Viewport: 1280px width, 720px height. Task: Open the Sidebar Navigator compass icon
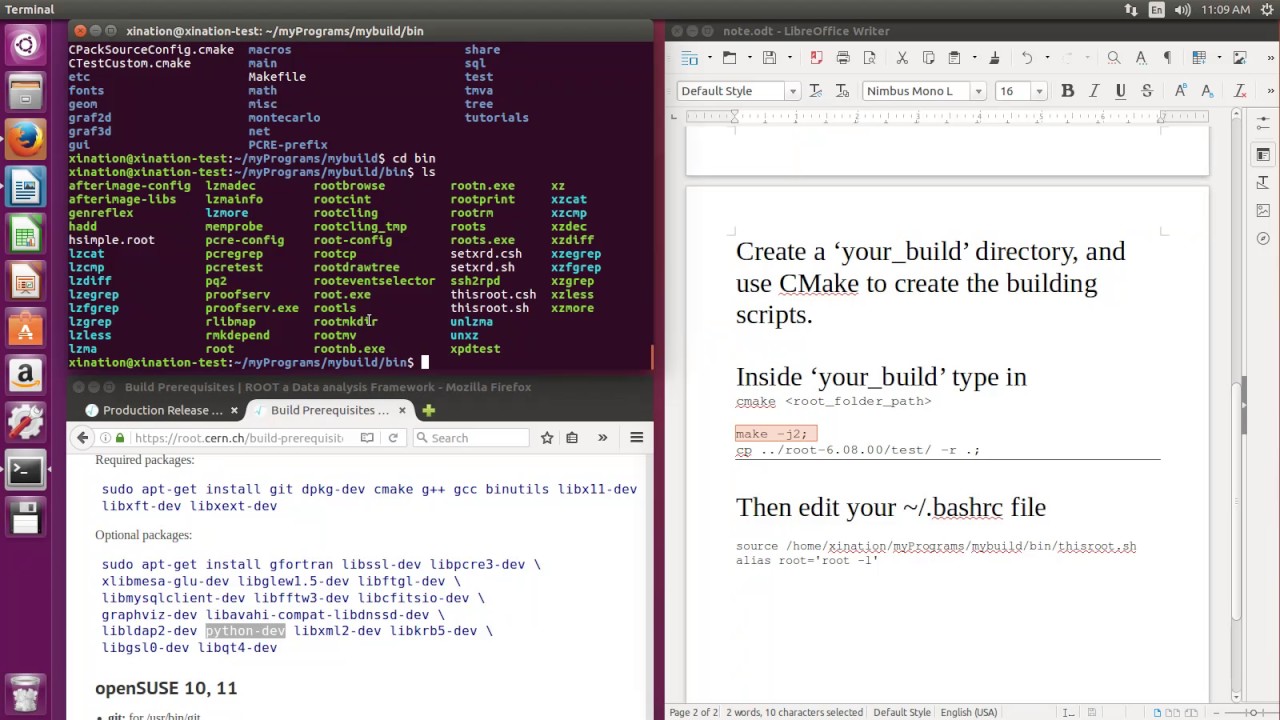tap(1263, 239)
